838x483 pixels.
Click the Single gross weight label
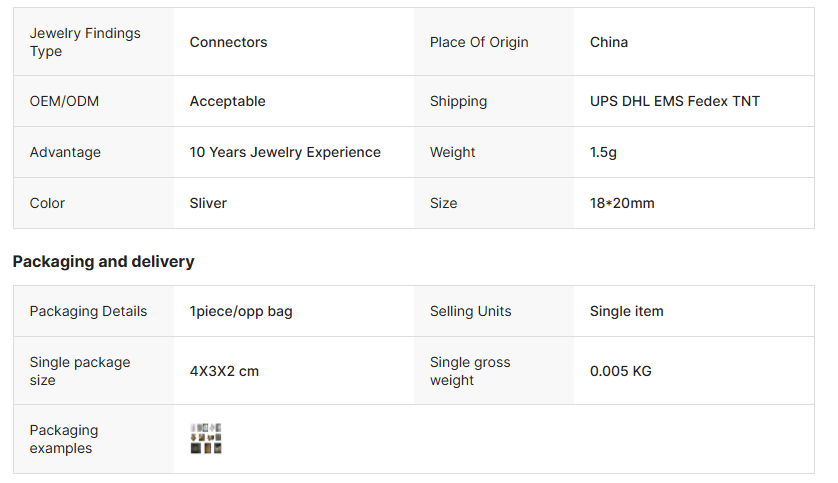click(470, 371)
